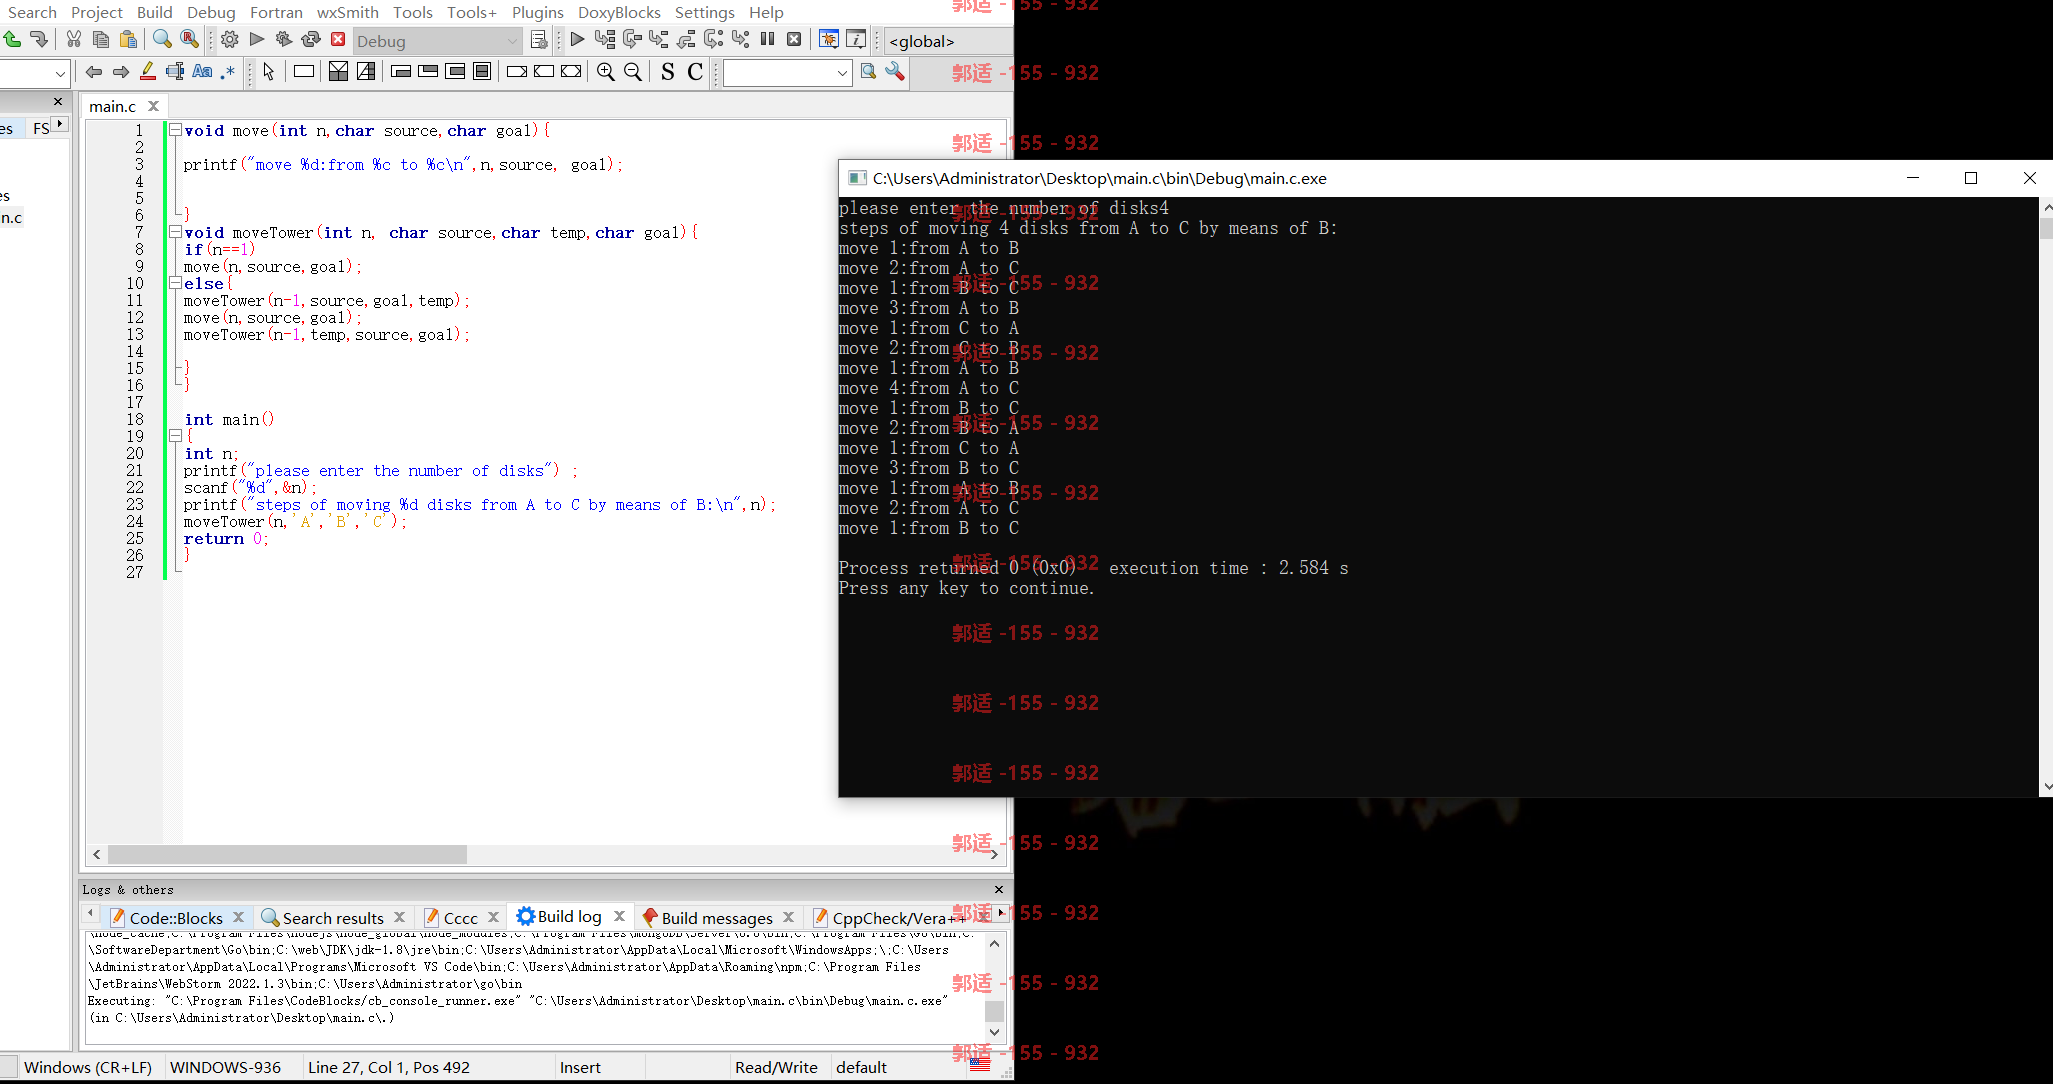This screenshot has width=2053, height=1084.
Task: Open the search text combo box
Action: (787, 73)
